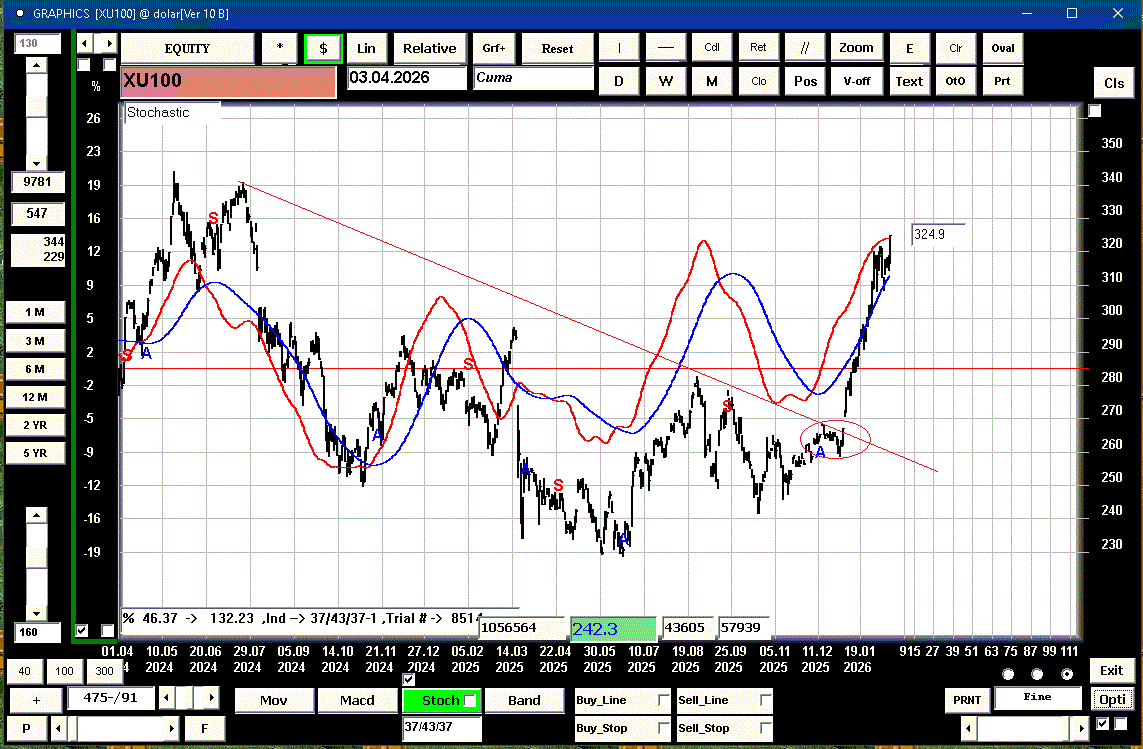Switch chart currency with the $ button
Screen dimensions: 1143x749
coord(323,48)
